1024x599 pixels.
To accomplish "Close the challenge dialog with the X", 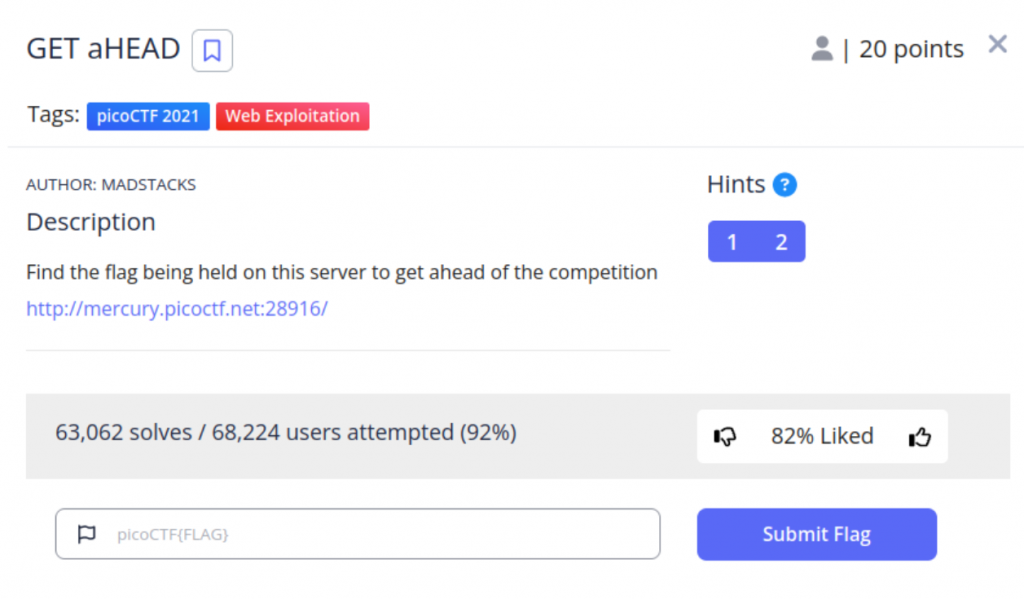I will 997,44.
